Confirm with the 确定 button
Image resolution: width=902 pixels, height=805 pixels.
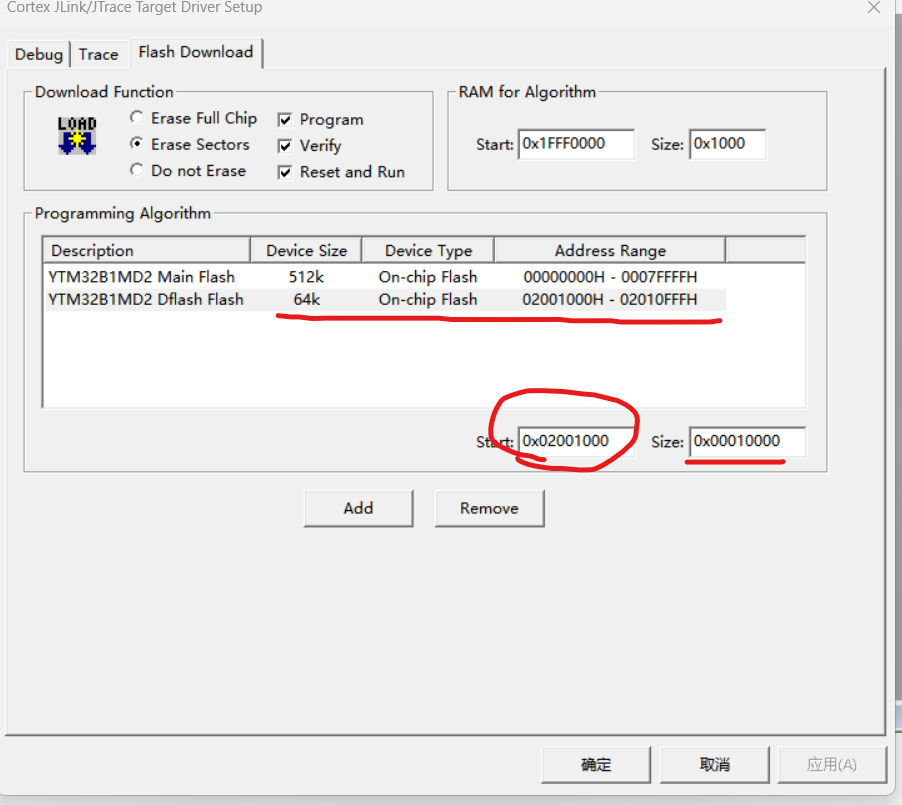[595, 765]
